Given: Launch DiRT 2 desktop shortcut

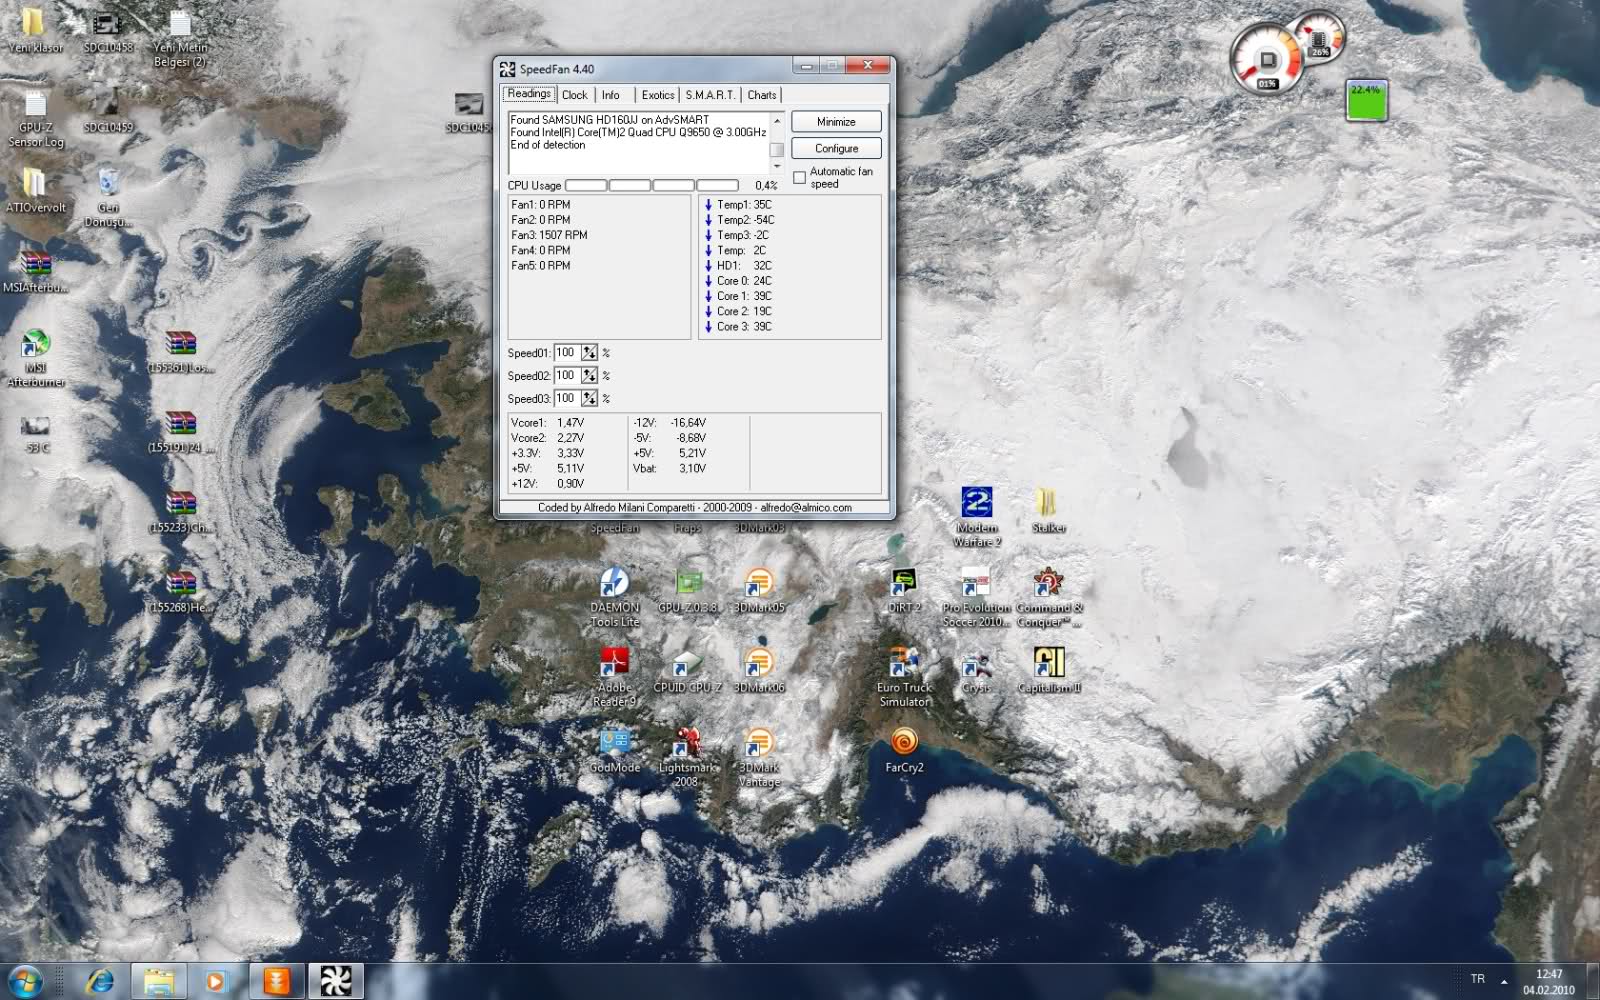Looking at the screenshot, I should click(904, 590).
